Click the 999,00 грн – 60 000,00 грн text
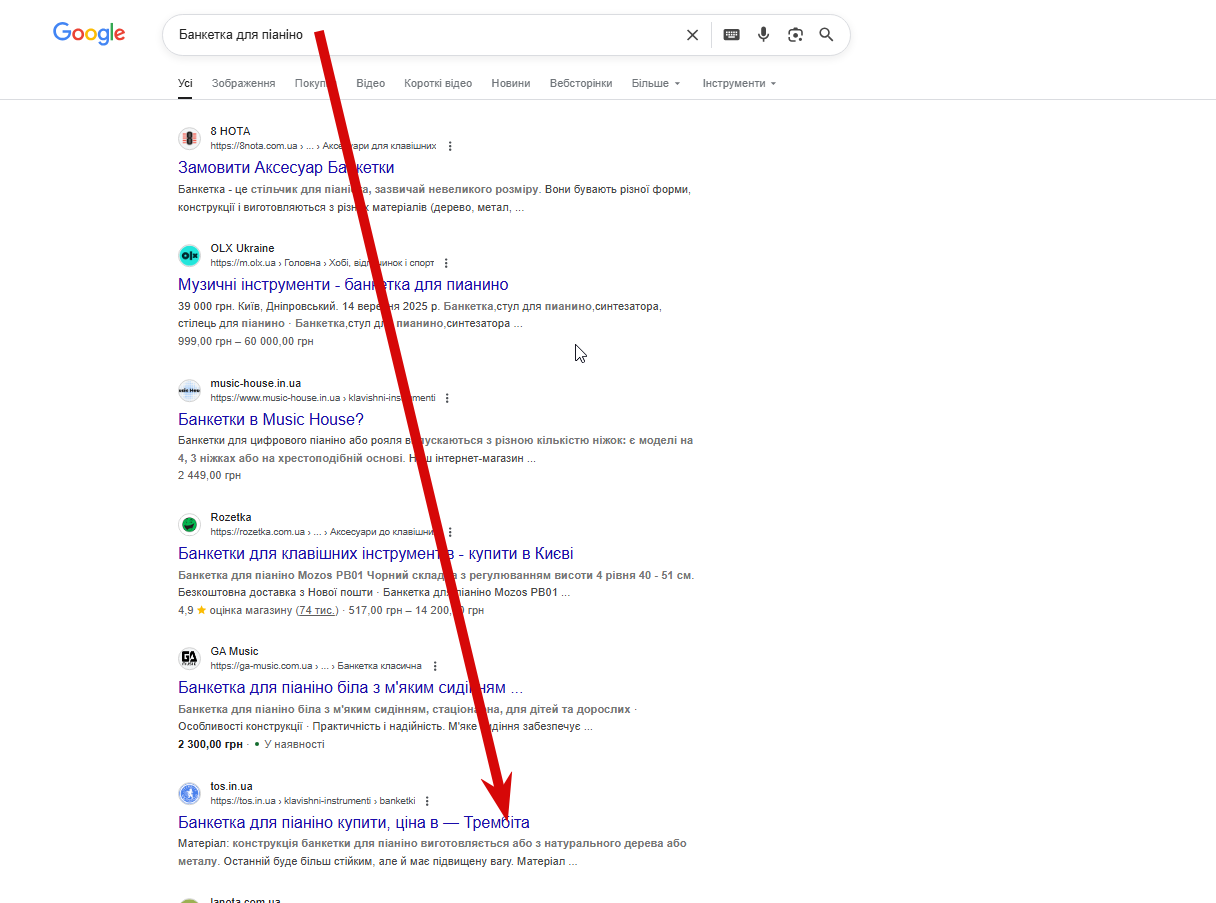This screenshot has width=1216, height=903. [246, 342]
